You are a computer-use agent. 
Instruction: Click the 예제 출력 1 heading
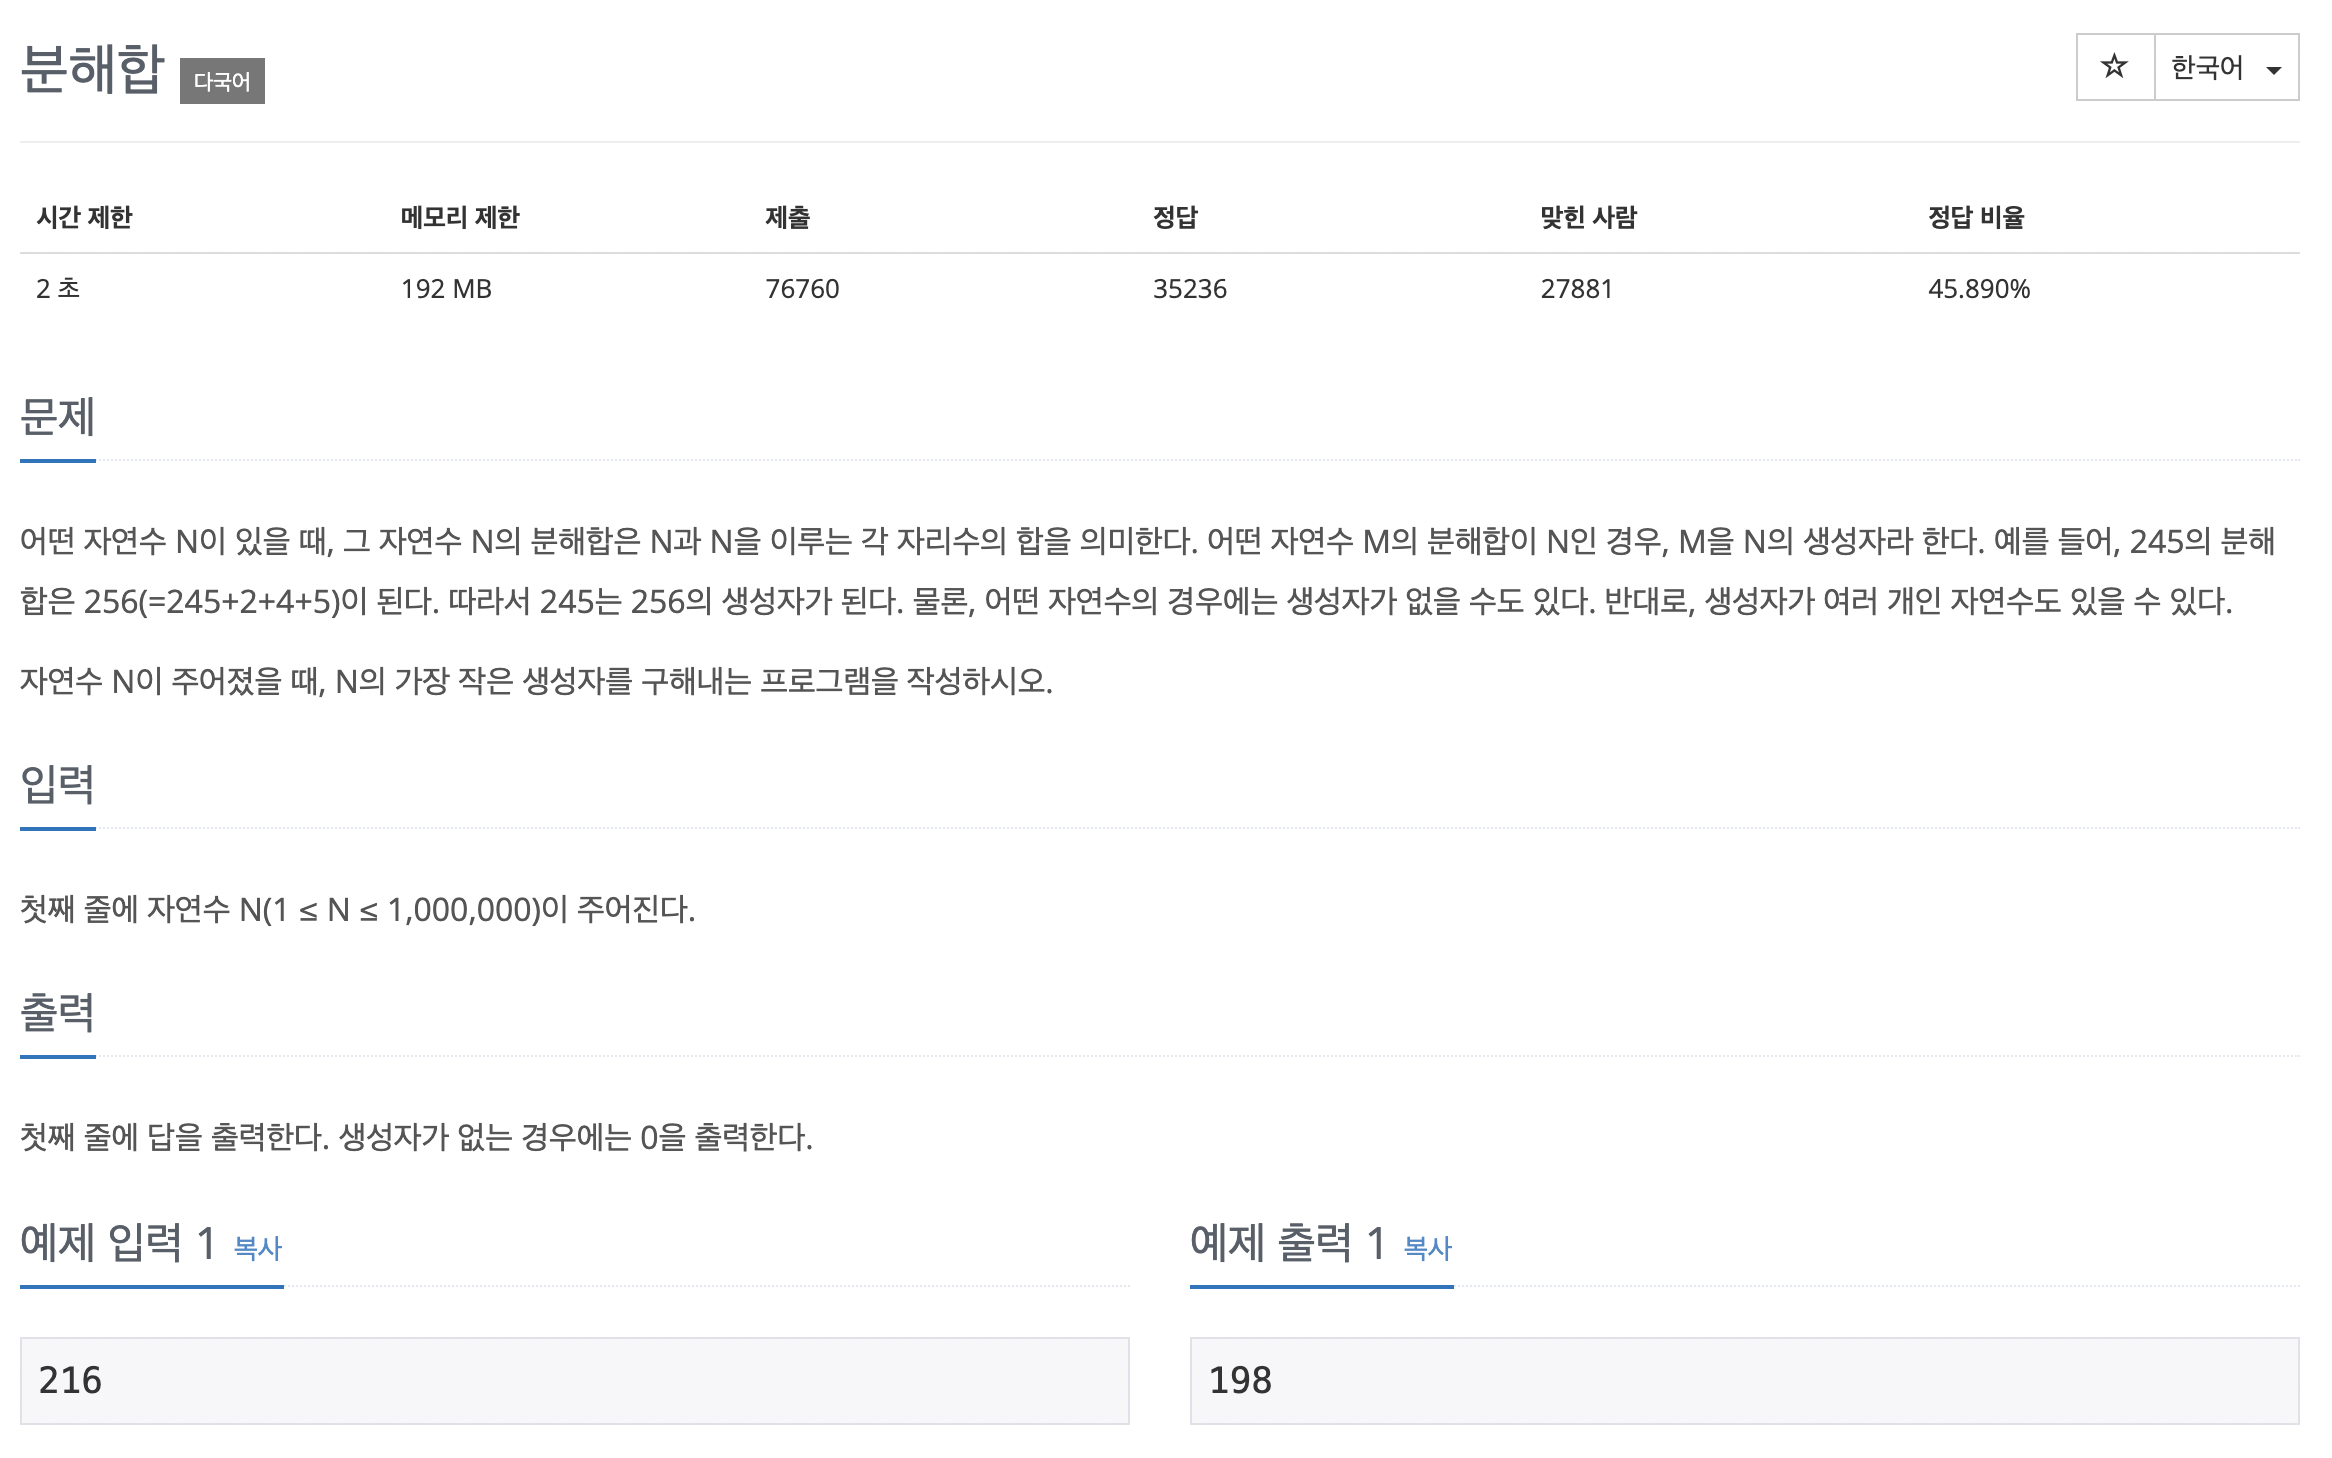coord(1287,1243)
